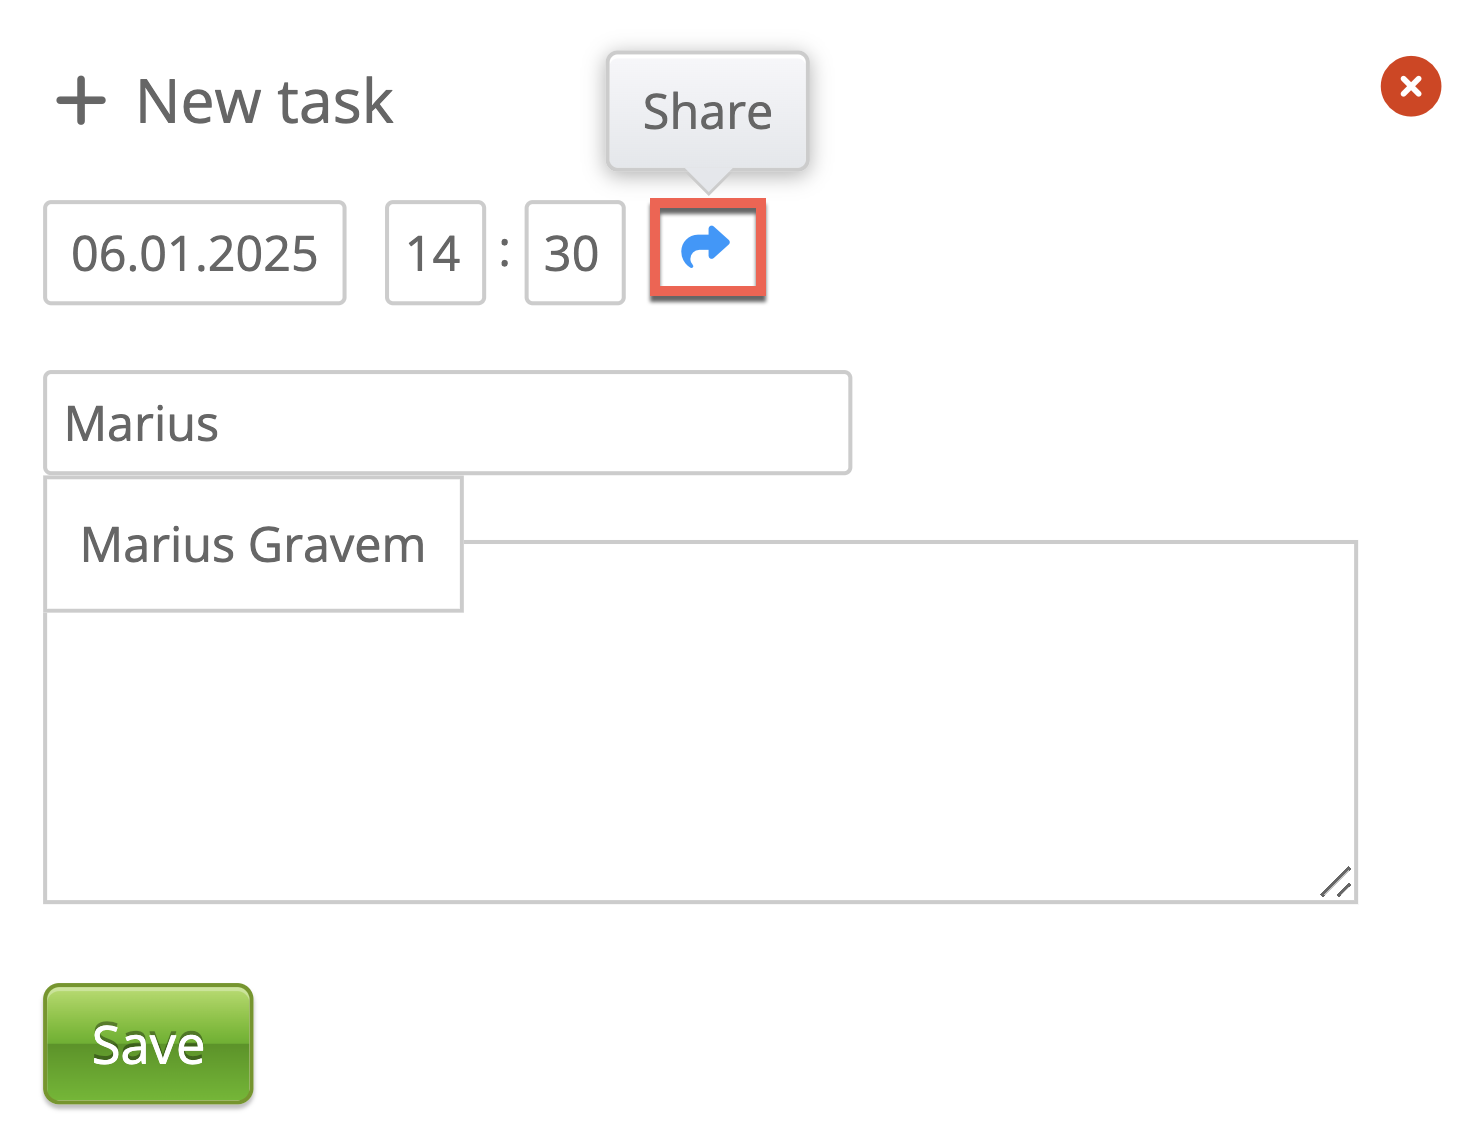Focus the Marius search box
The width and height of the screenshot is (1472, 1144).
447,423
